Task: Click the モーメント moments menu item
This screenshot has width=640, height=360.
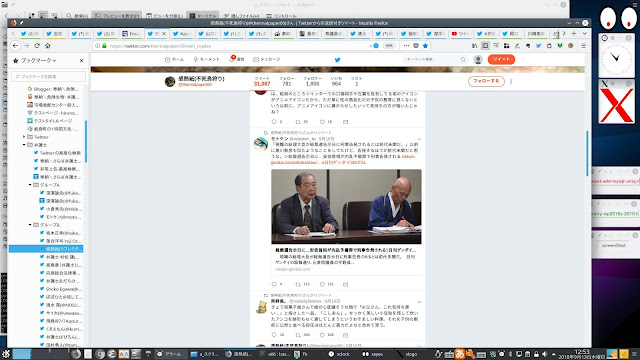Action: [207, 60]
